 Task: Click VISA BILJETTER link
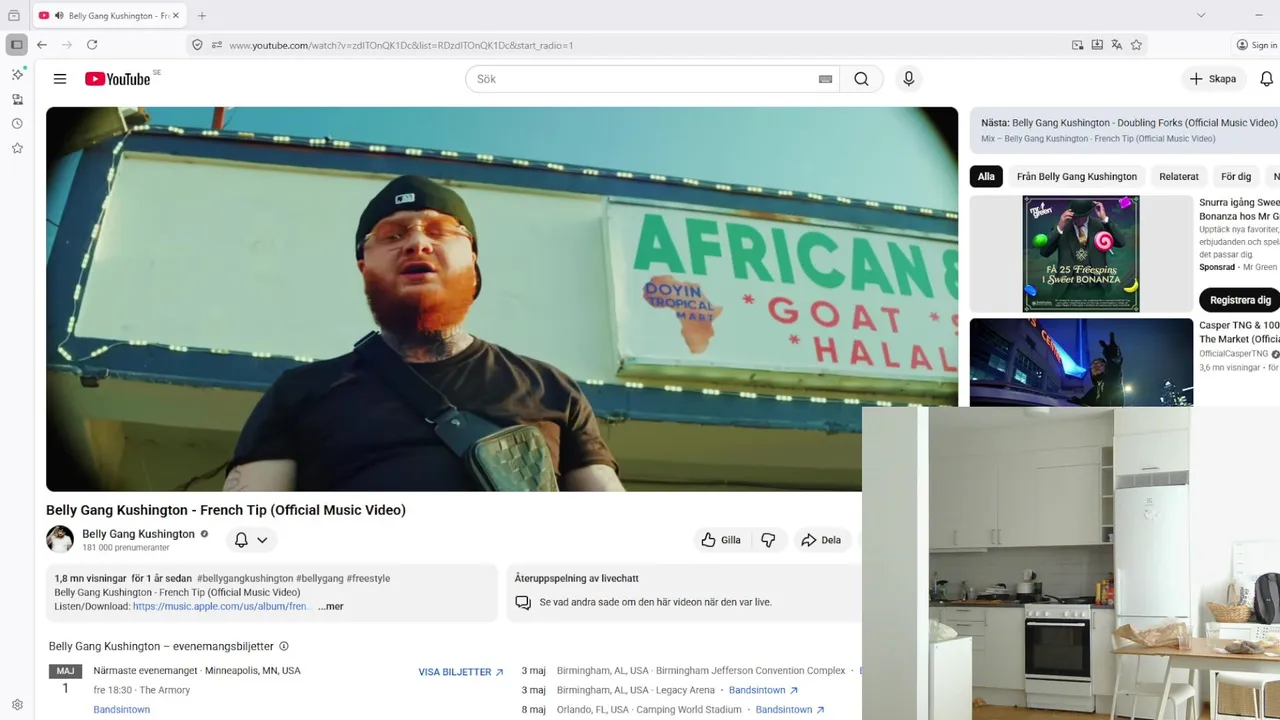click(x=461, y=672)
